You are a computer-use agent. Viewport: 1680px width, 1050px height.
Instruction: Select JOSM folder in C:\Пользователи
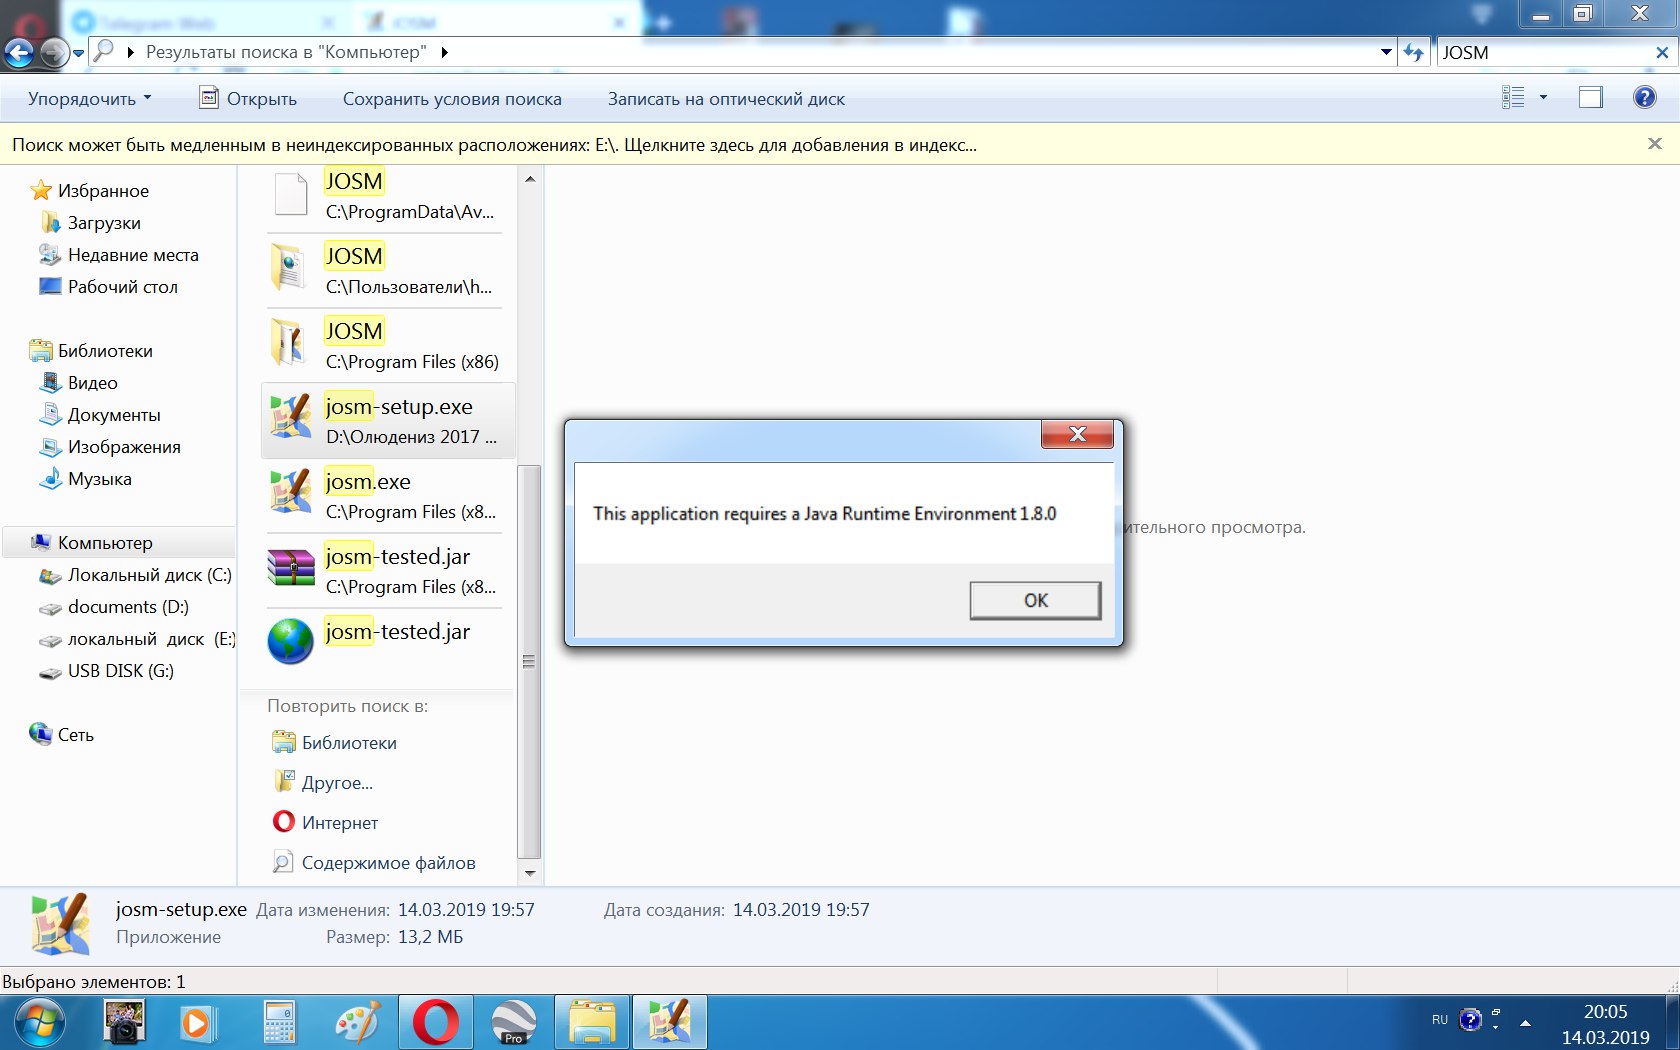(x=388, y=271)
